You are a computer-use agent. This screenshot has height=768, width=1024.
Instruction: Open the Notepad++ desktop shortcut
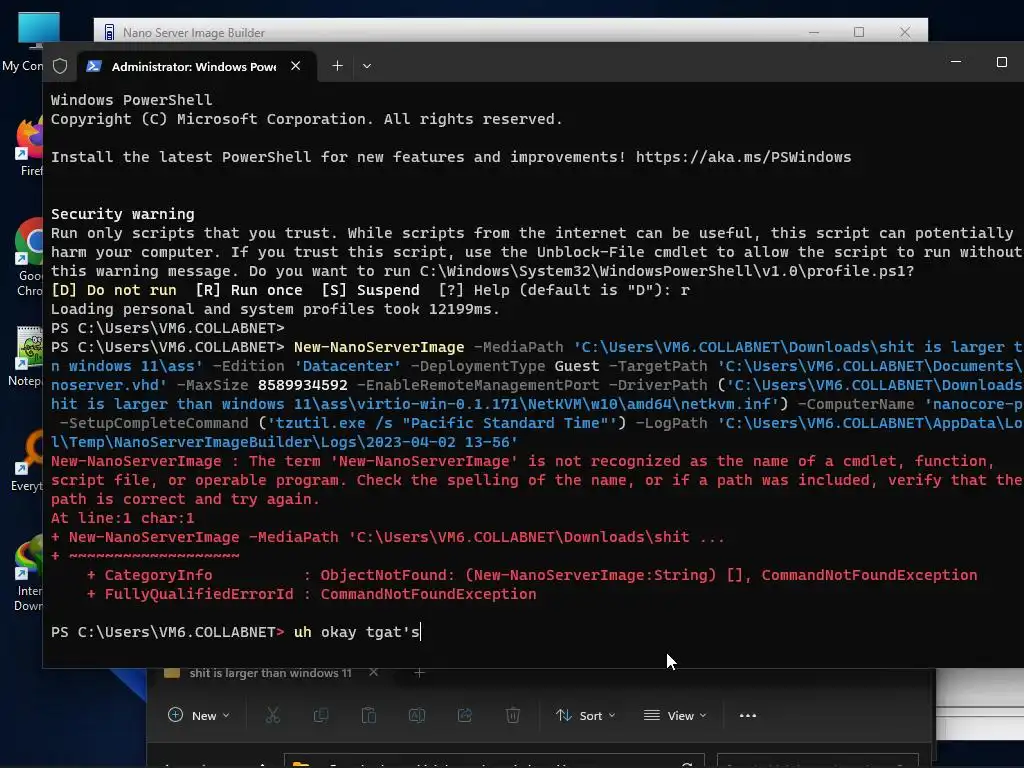click(26, 356)
